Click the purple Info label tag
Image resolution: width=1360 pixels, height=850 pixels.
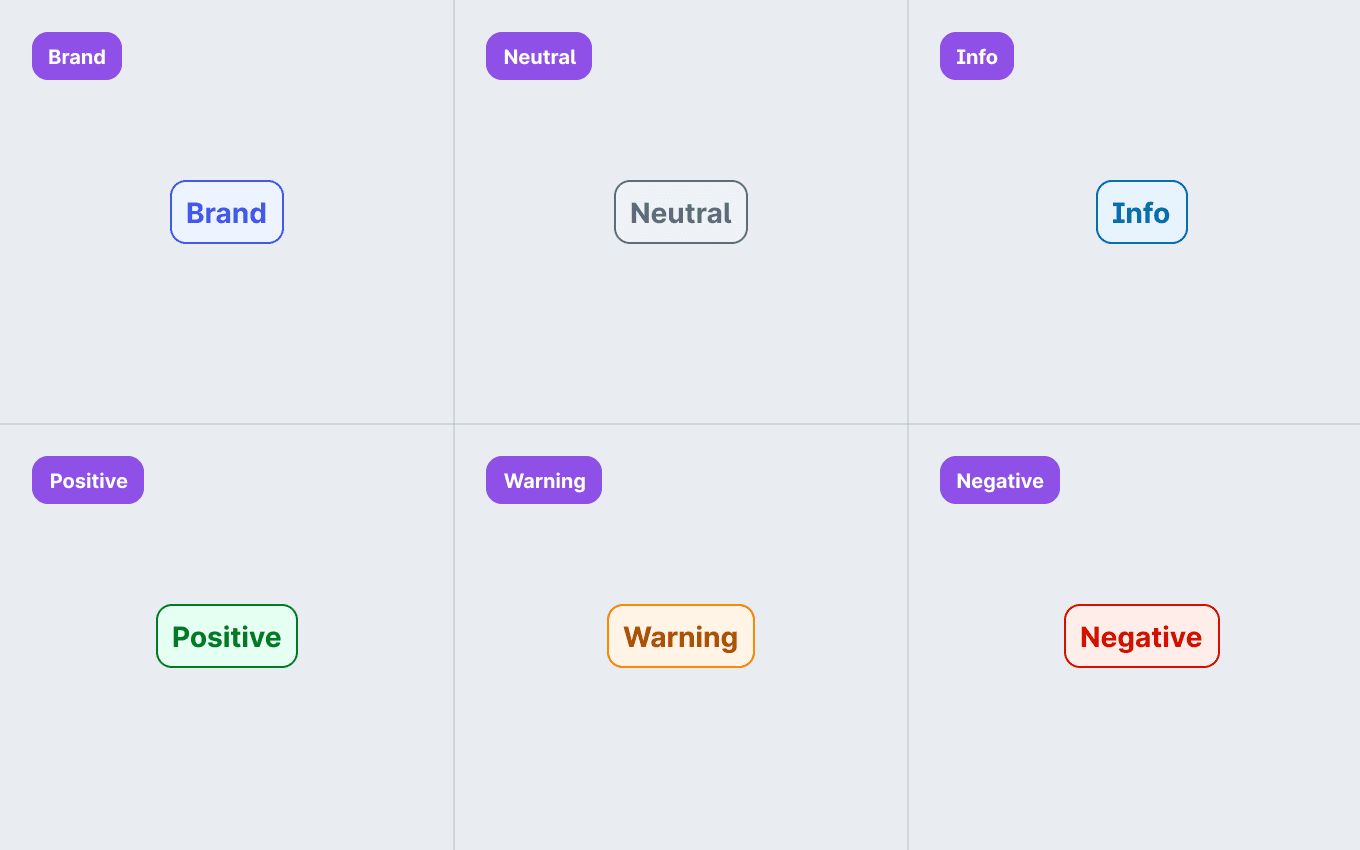click(x=977, y=56)
